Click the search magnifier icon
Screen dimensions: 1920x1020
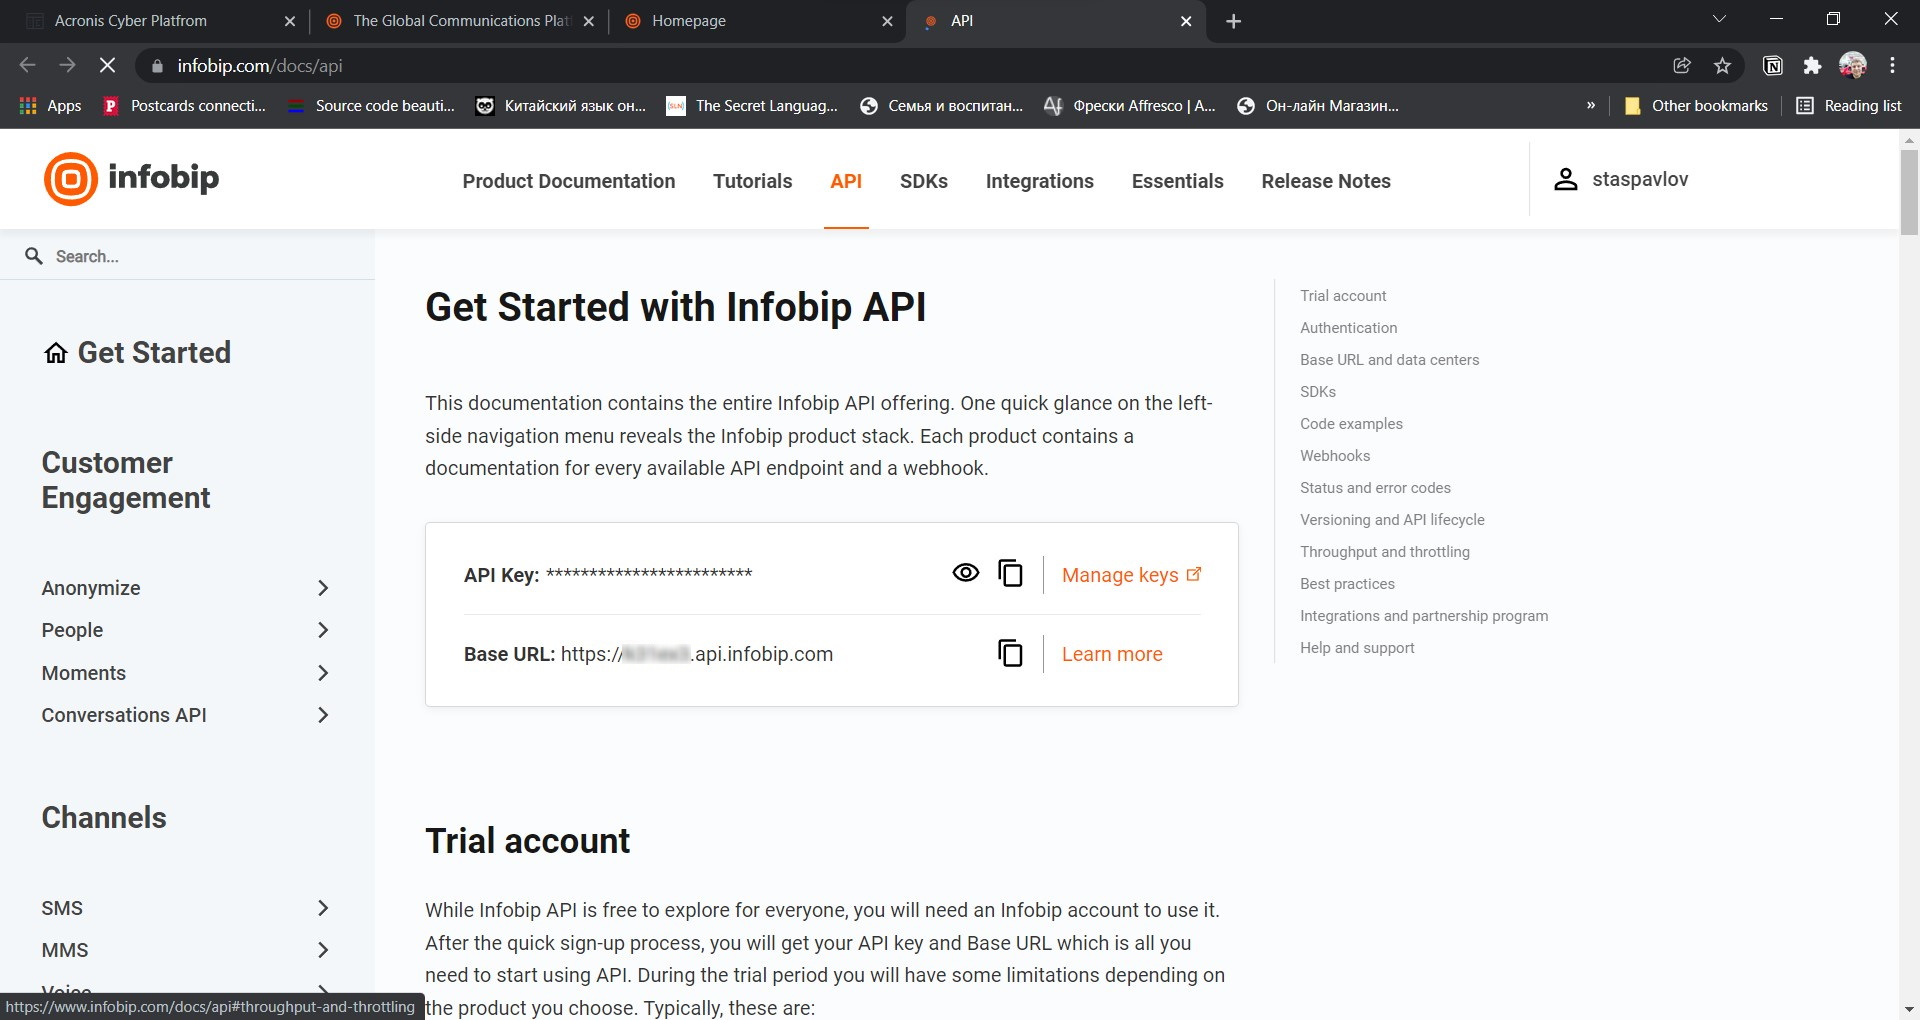(x=34, y=256)
